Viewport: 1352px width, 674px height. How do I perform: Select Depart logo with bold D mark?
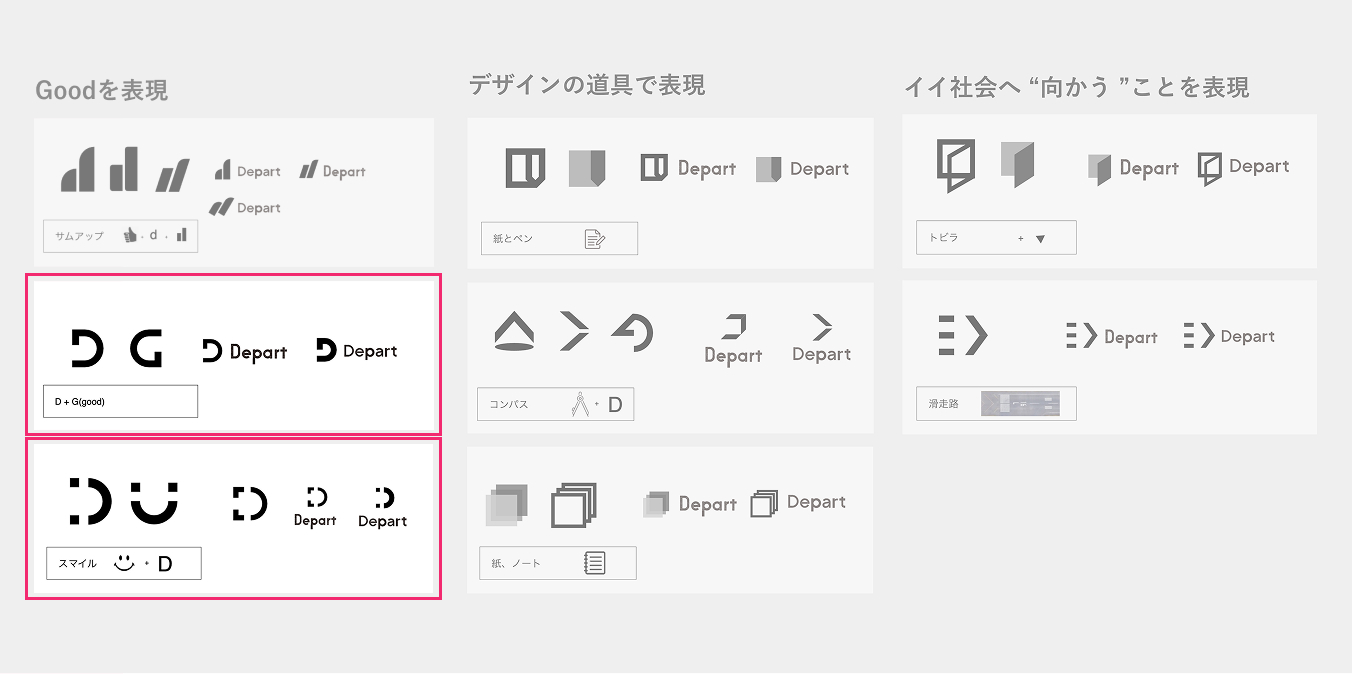pos(356,351)
